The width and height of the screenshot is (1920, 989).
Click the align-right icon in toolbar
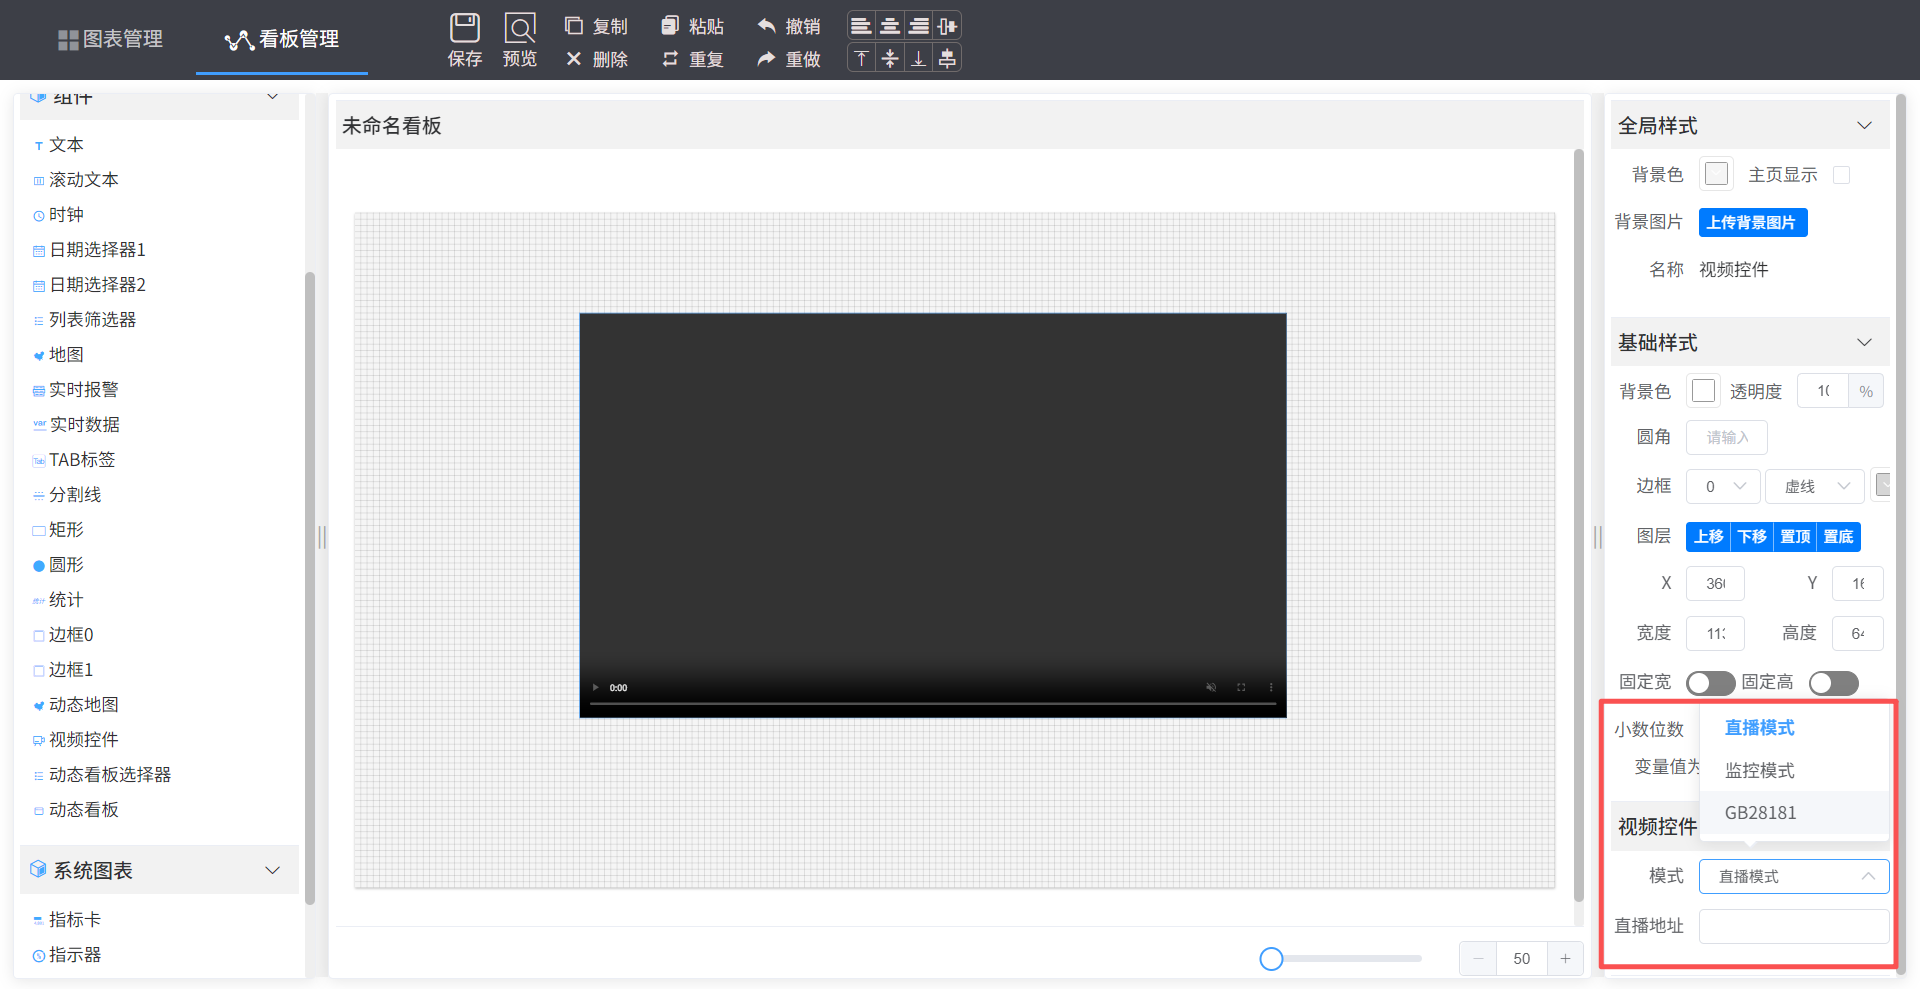click(x=918, y=26)
